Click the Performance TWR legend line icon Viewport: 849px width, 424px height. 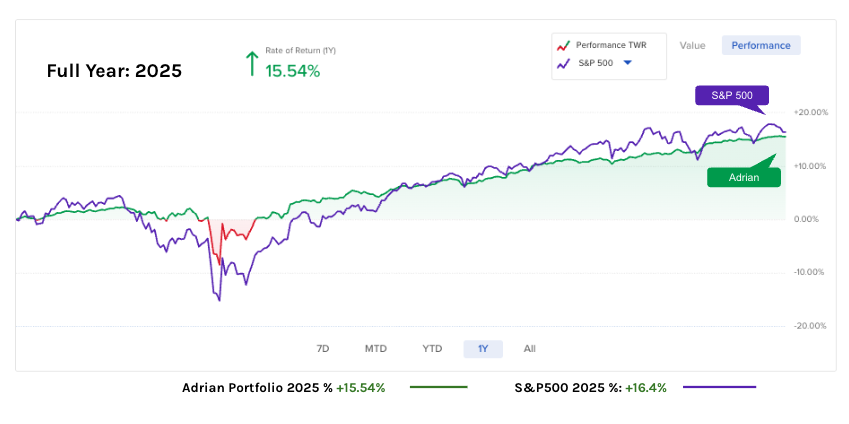click(564, 45)
